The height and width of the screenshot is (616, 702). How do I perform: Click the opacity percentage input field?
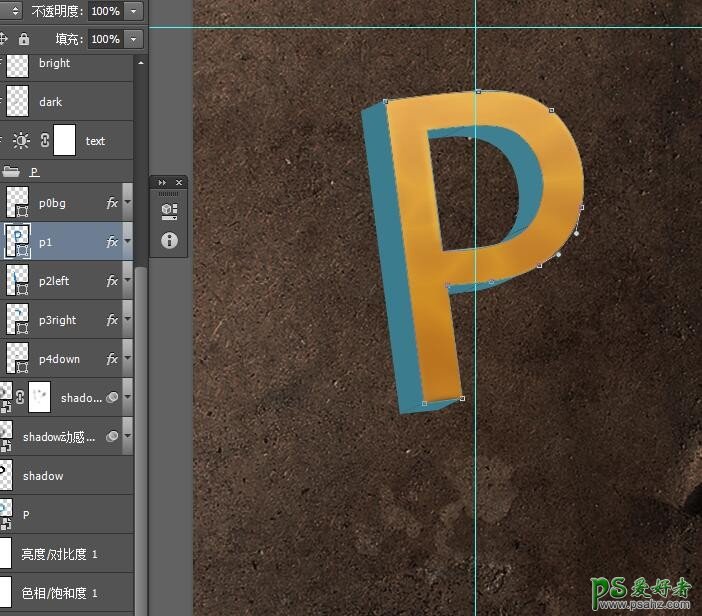pos(105,11)
